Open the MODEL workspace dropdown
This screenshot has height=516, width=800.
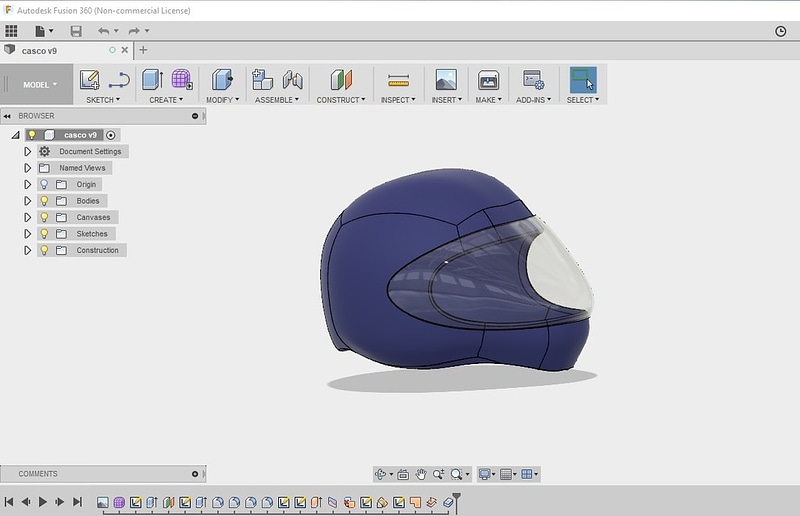pos(40,85)
